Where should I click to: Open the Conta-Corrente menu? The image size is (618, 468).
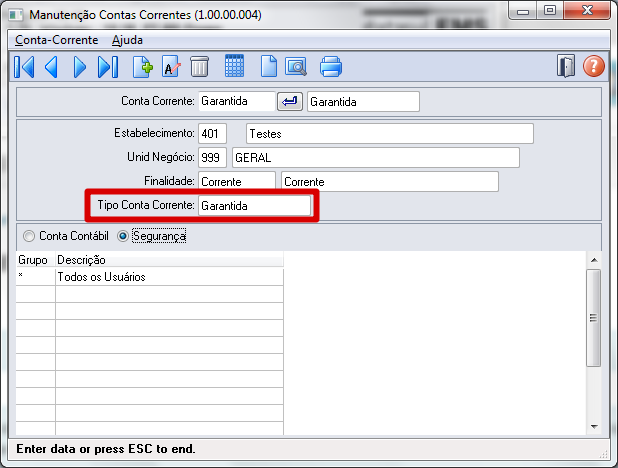57,40
